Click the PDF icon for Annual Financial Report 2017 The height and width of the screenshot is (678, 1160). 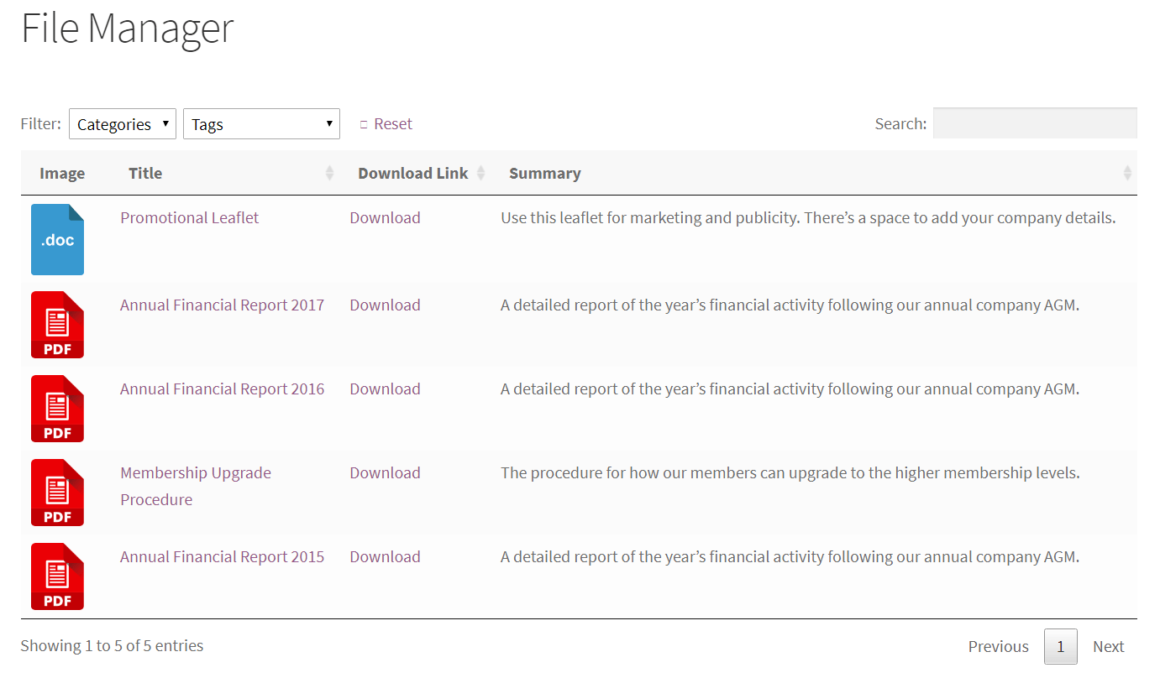click(x=57, y=324)
